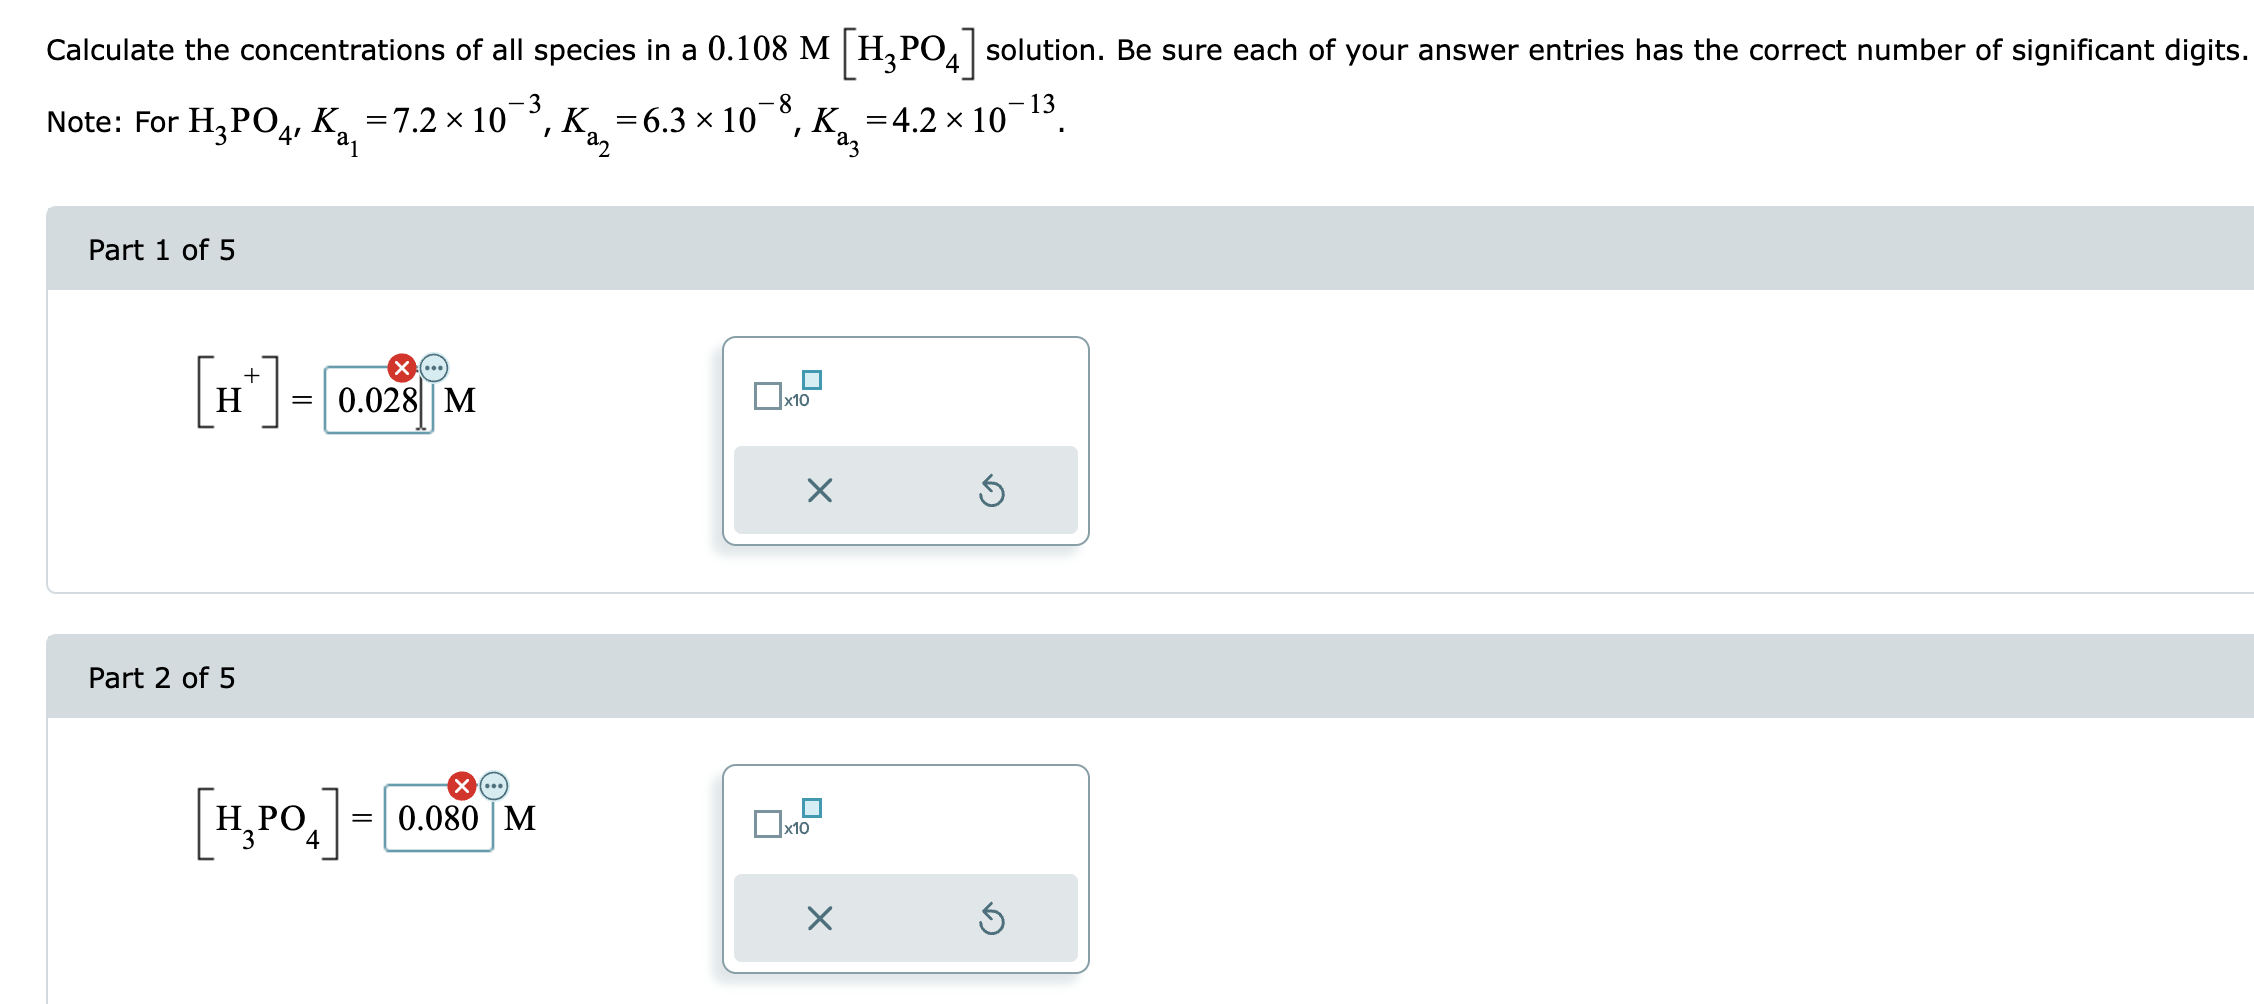Toggle the small exponent box above x10 in Part 2
This screenshot has width=2254, height=1004.
click(x=812, y=806)
